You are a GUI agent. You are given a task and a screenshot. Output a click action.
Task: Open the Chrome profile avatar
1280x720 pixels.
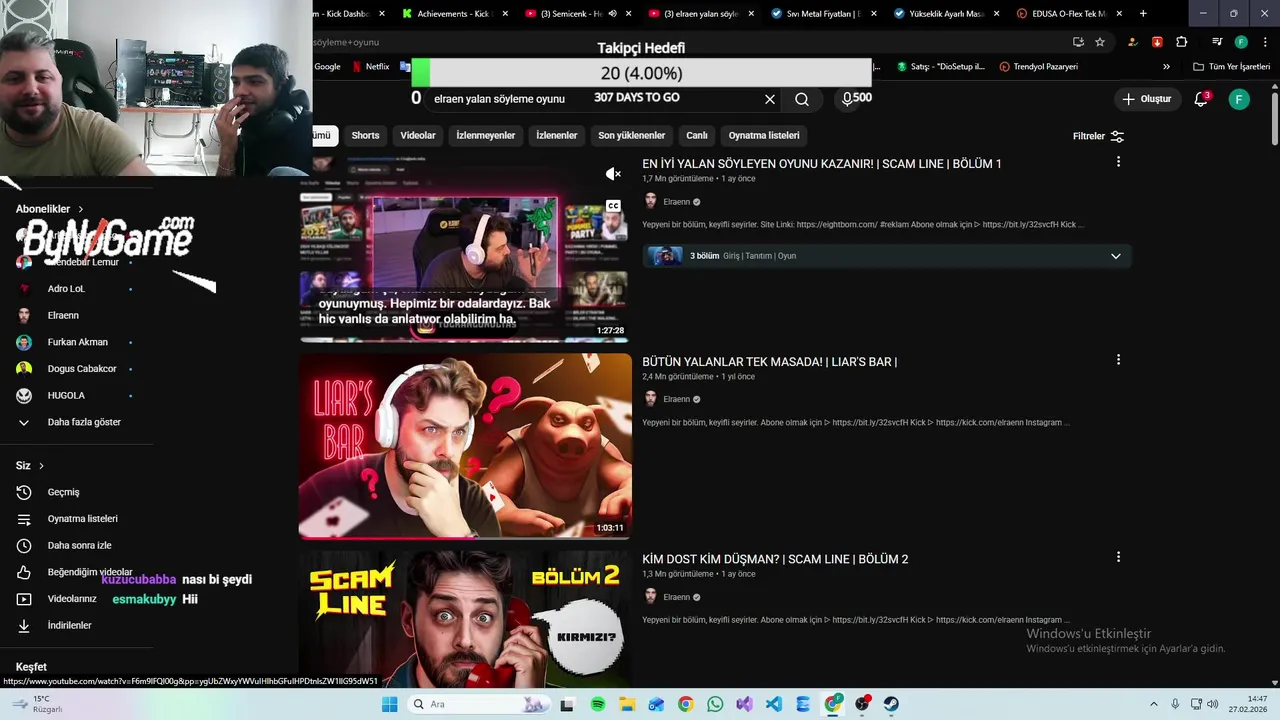1241,42
